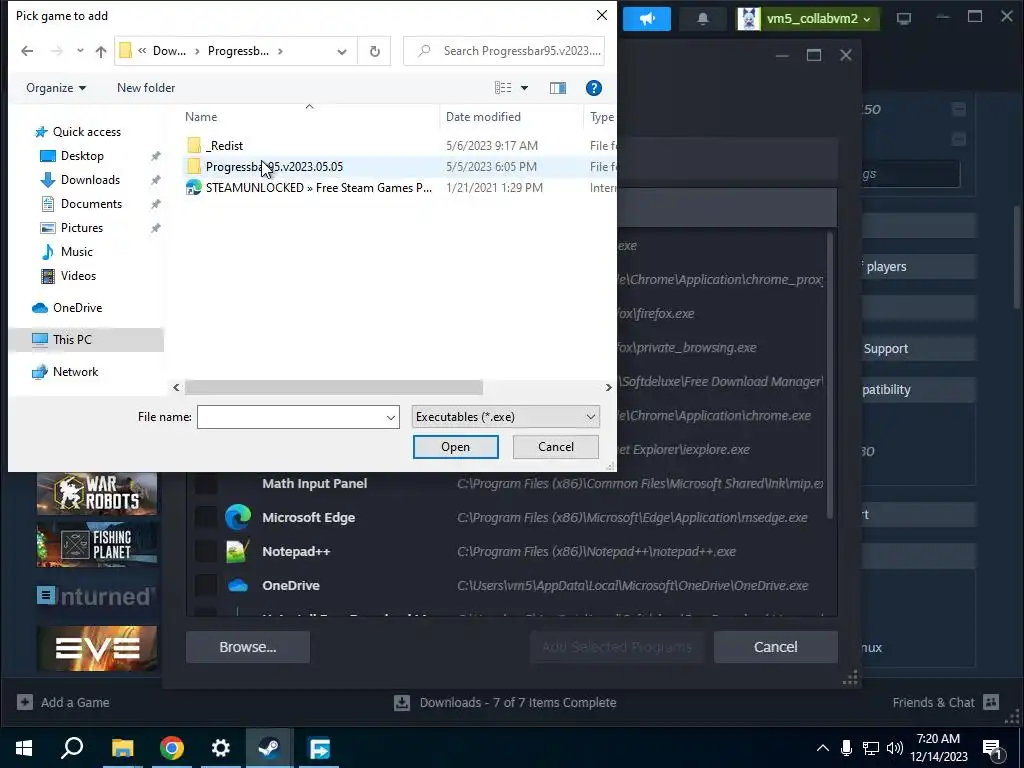Open Downloads in navigation pane

pyautogui.click(x=90, y=180)
